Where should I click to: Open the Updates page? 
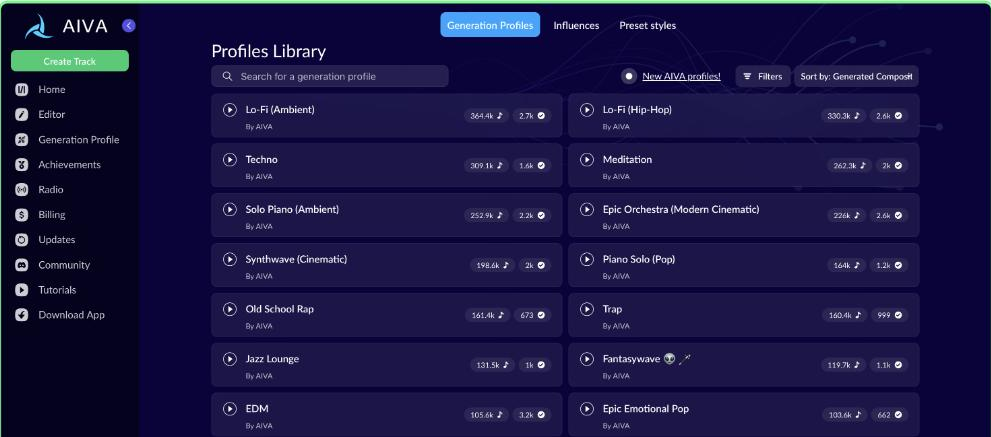pyautogui.click(x=45, y=240)
